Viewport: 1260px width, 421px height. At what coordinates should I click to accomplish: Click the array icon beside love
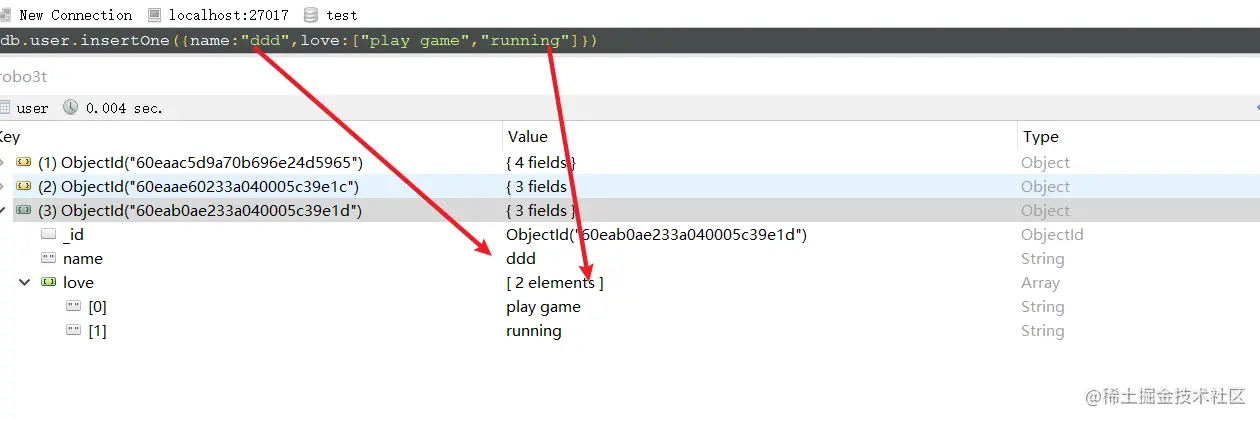pyautogui.click(x=49, y=283)
